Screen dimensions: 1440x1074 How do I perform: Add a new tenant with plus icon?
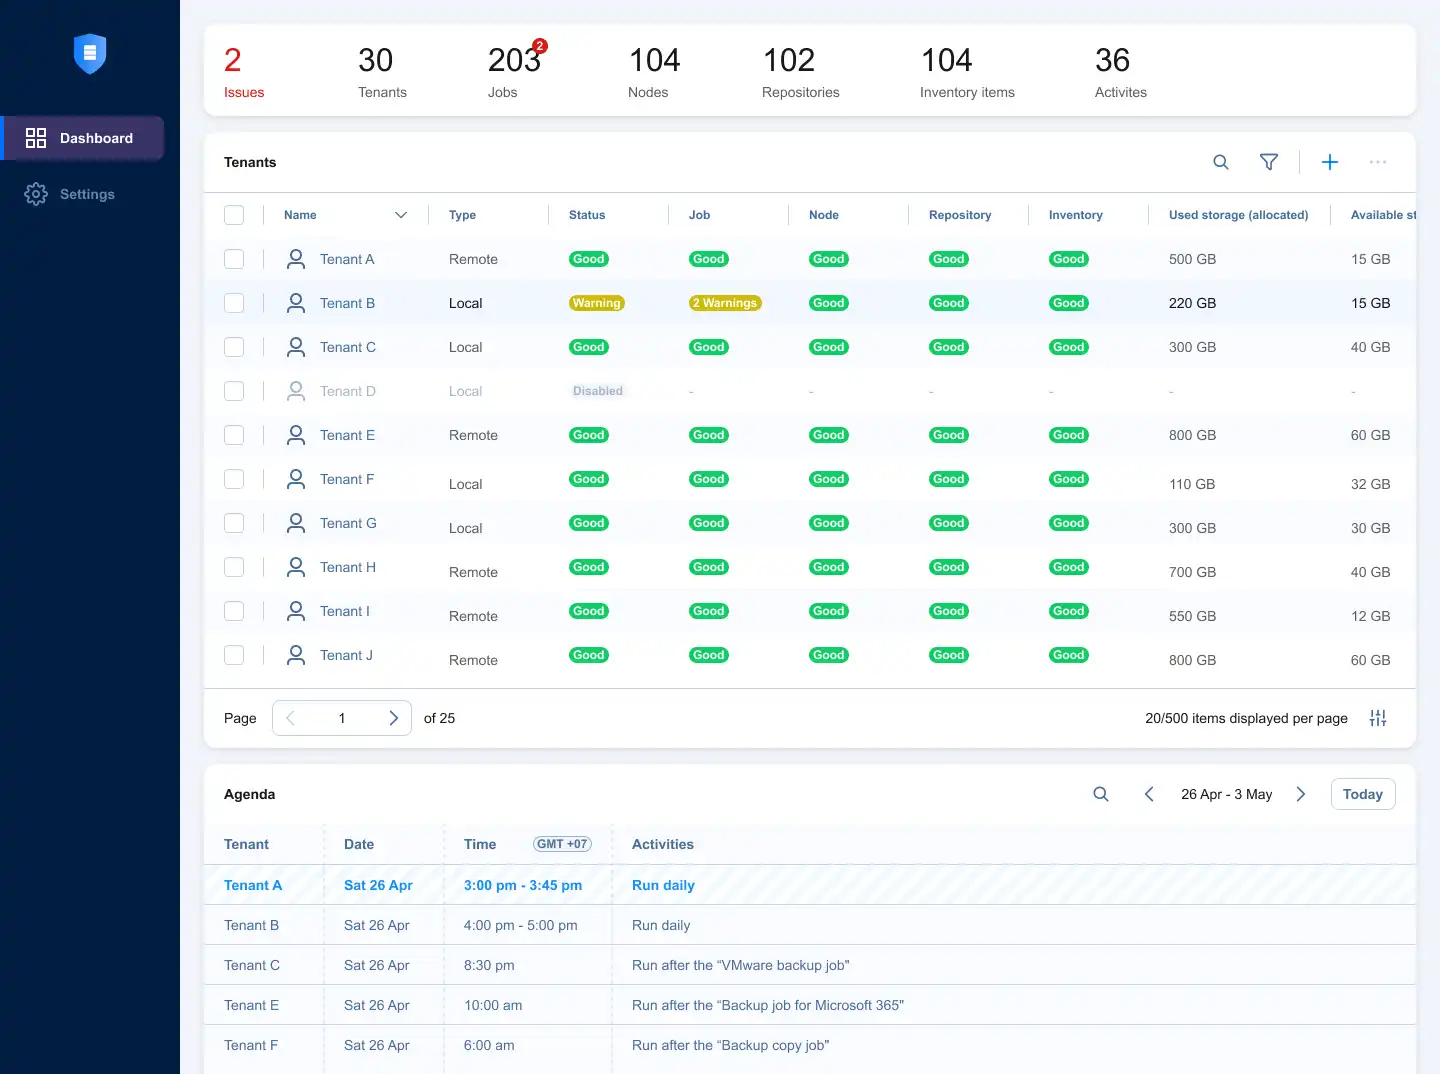pos(1330,162)
